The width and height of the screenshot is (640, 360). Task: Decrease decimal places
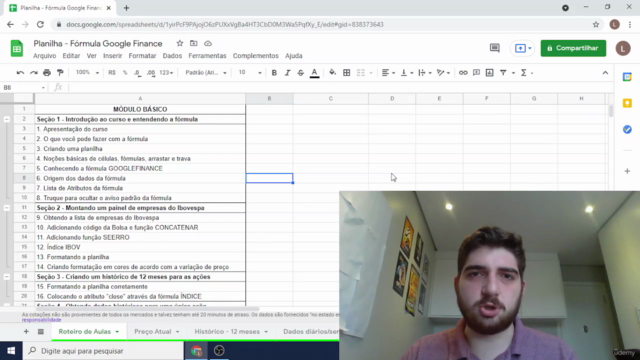[138, 73]
